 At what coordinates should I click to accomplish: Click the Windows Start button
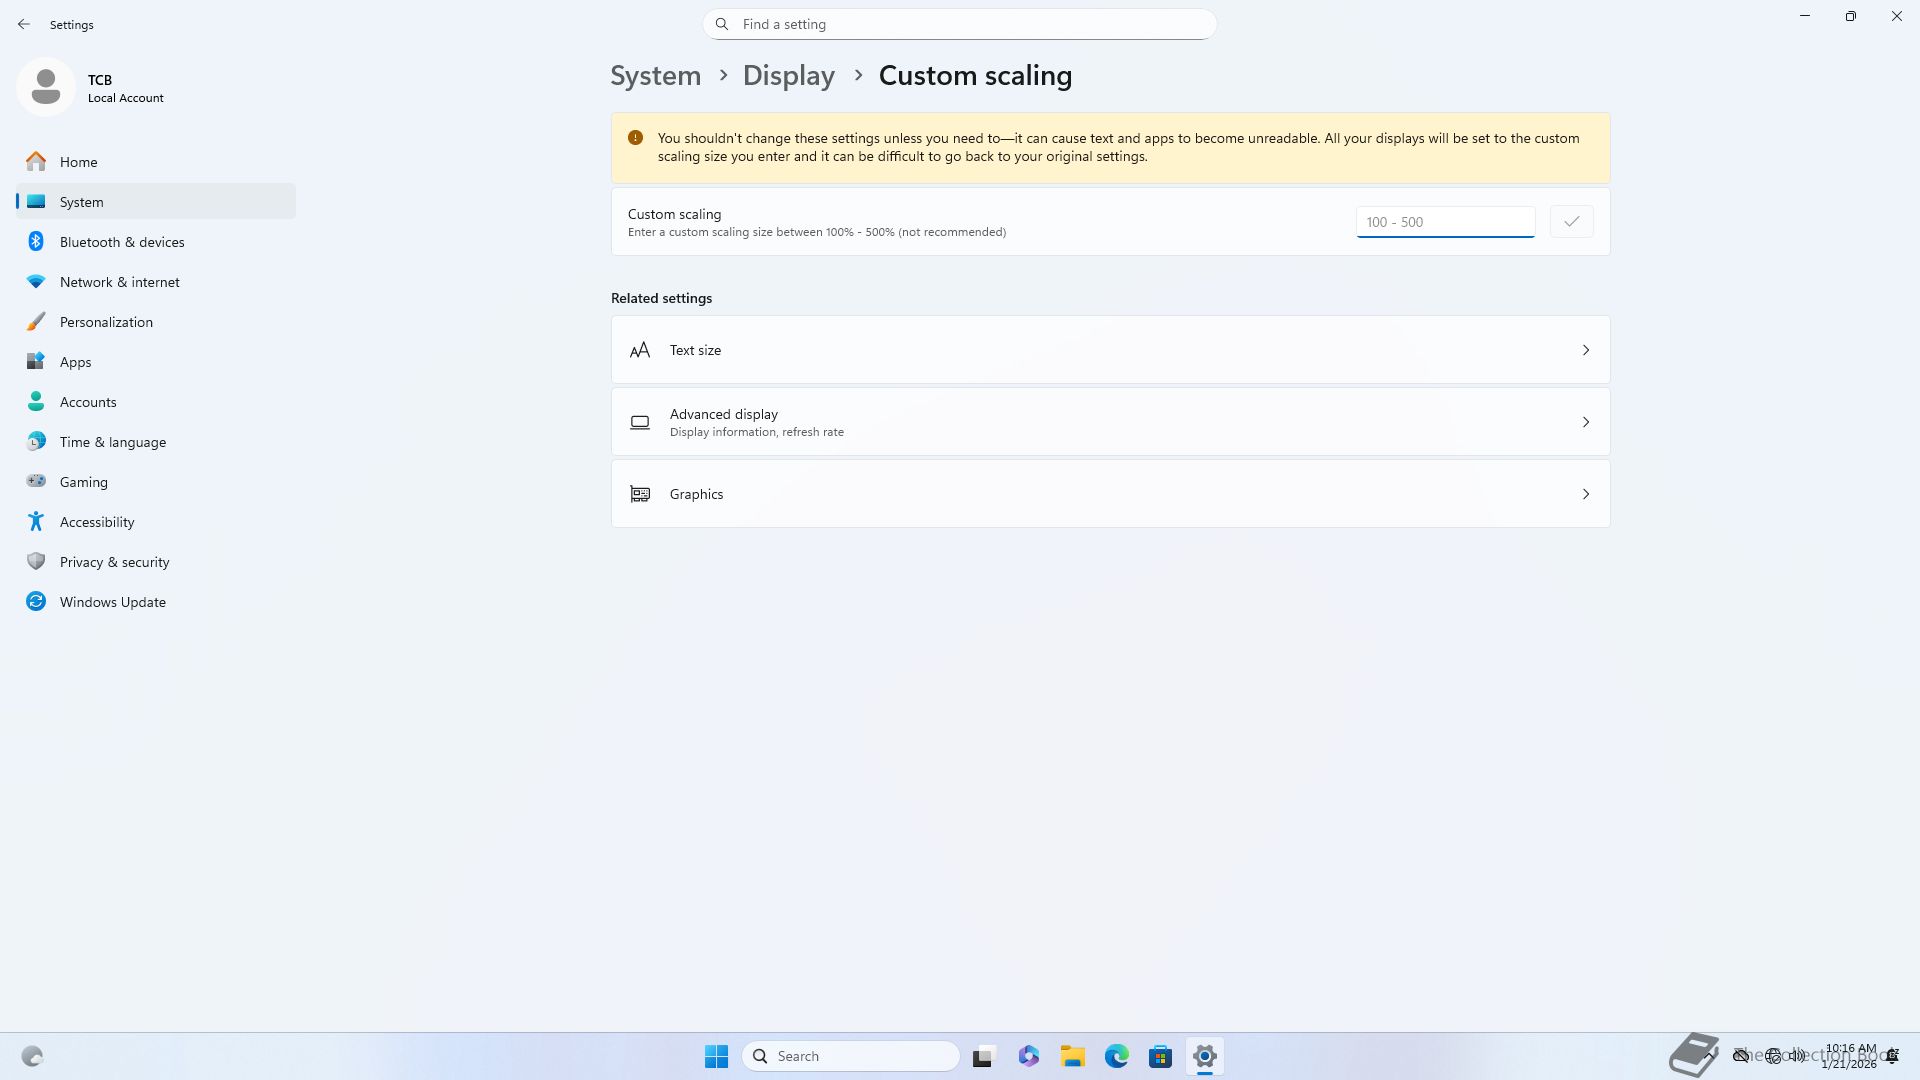(x=716, y=1056)
